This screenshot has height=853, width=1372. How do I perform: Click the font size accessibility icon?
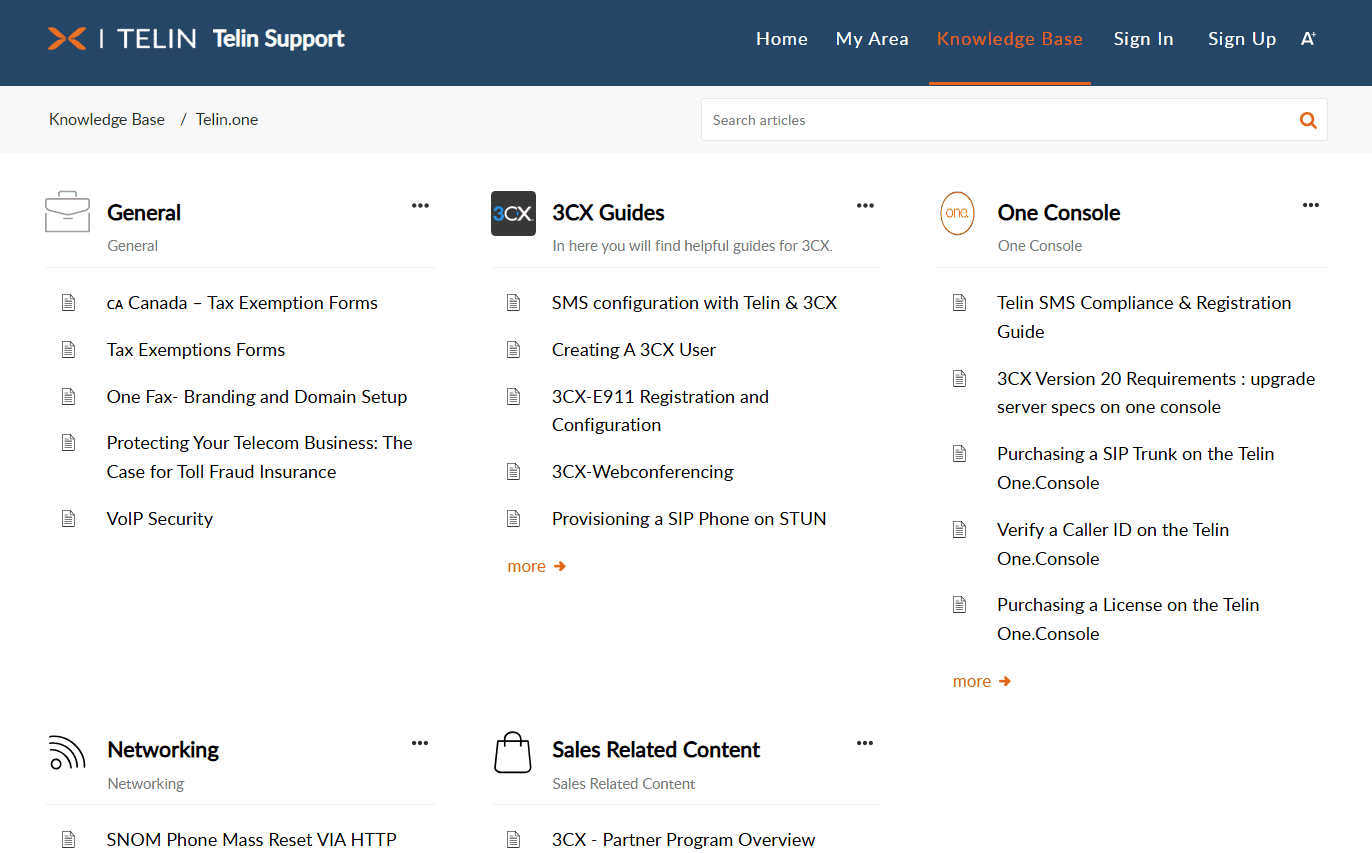click(x=1308, y=39)
